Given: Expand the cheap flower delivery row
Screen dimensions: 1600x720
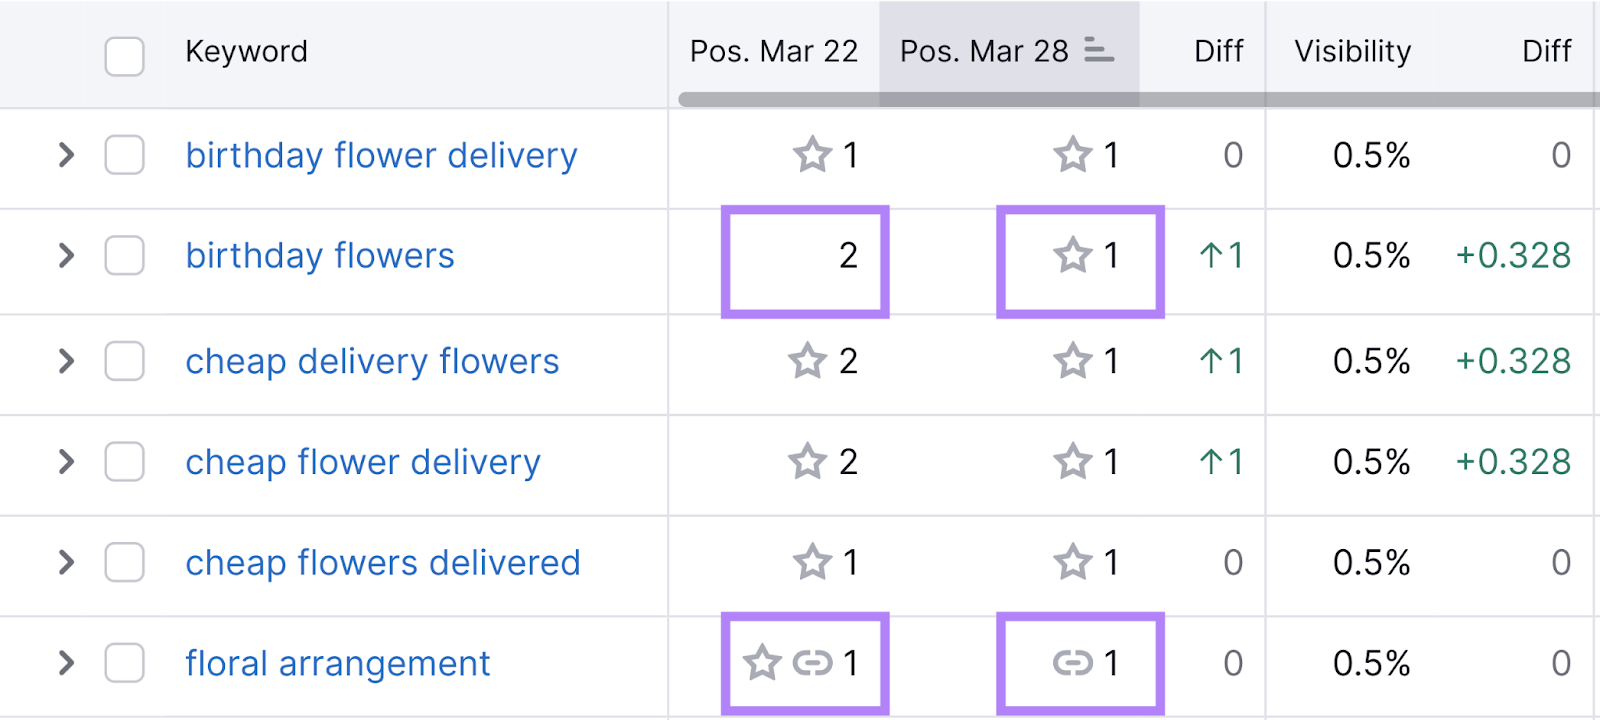Looking at the screenshot, I should (x=64, y=462).
